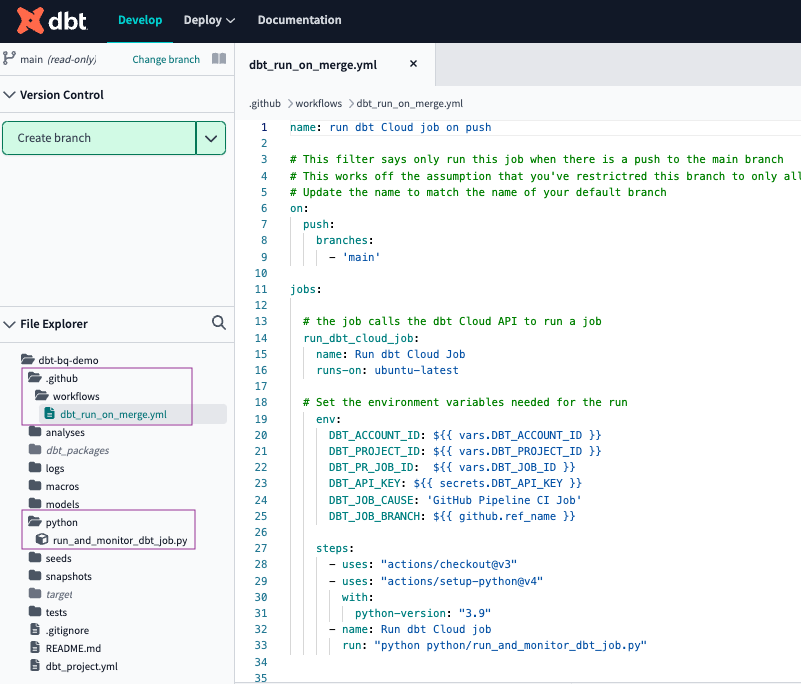Click the DBT_ACCOUNT_ID env line

point(465,435)
